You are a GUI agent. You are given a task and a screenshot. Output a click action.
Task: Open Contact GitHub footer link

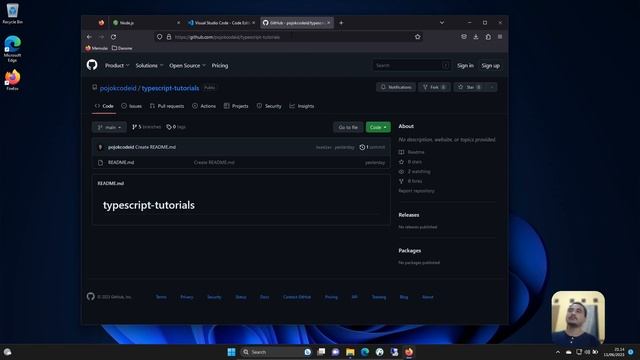click(297, 297)
